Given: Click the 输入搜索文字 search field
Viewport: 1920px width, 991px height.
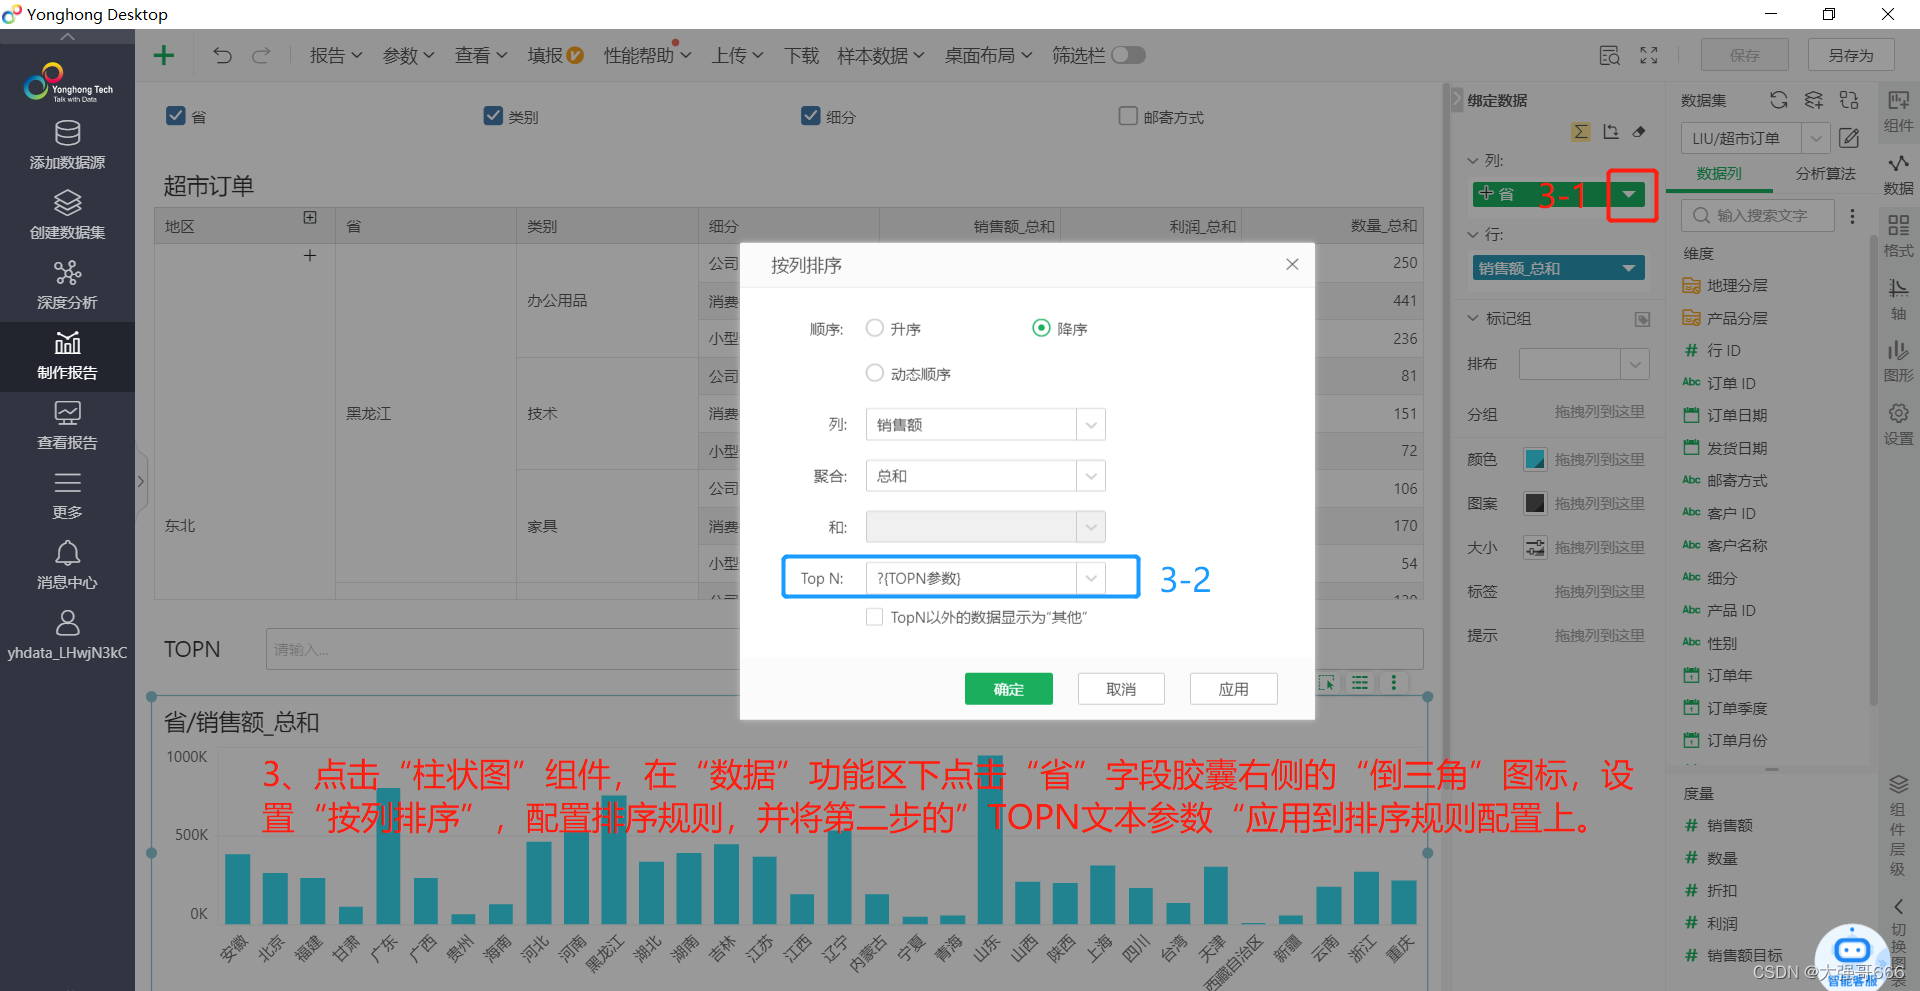Looking at the screenshot, I should (1759, 216).
